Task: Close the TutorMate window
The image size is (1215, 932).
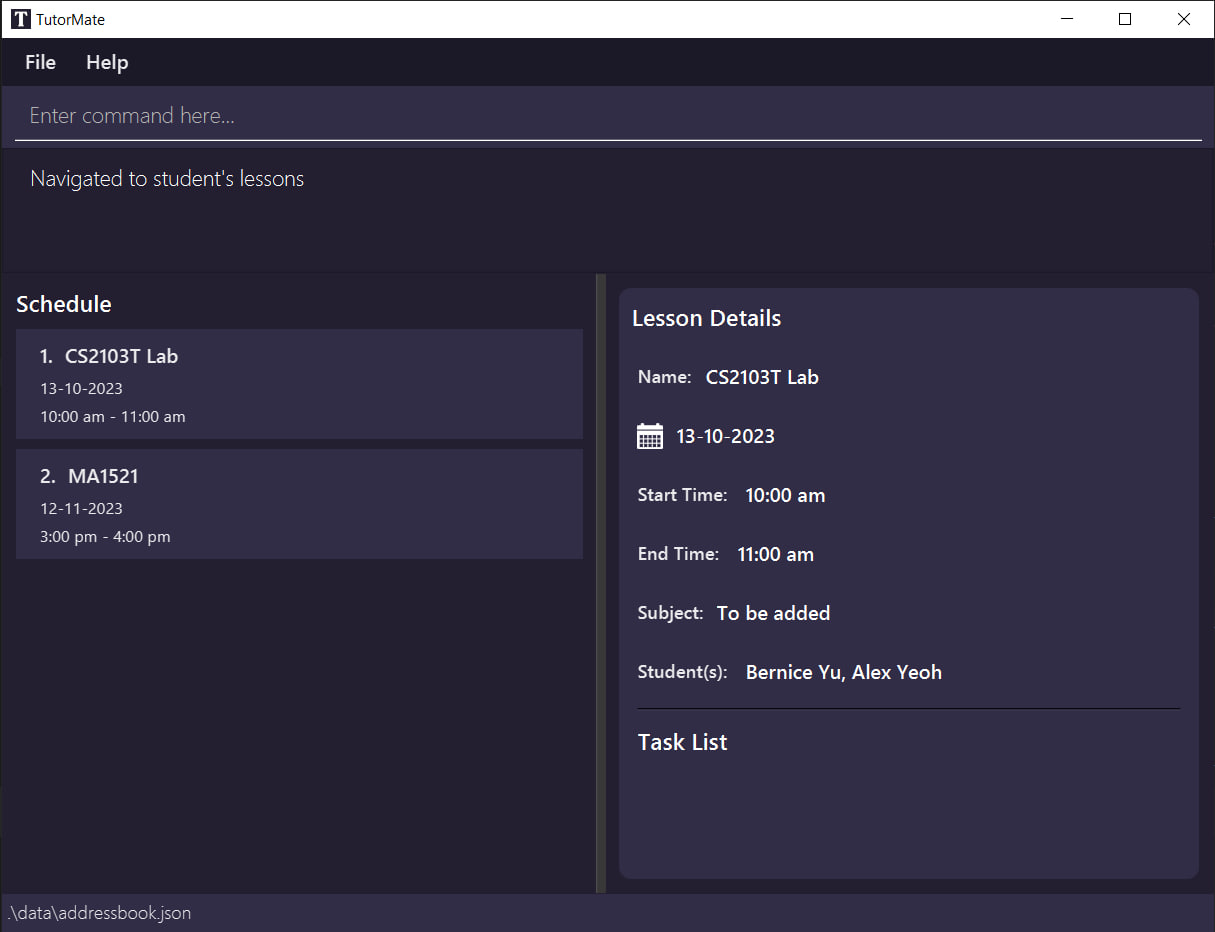Action: pyautogui.click(x=1184, y=19)
